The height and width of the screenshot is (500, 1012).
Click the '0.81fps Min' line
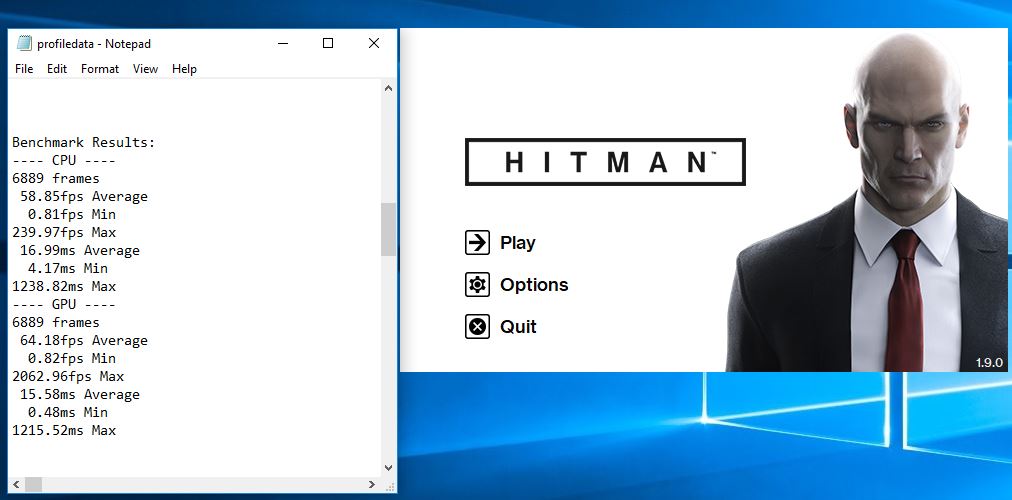click(x=72, y=214)
